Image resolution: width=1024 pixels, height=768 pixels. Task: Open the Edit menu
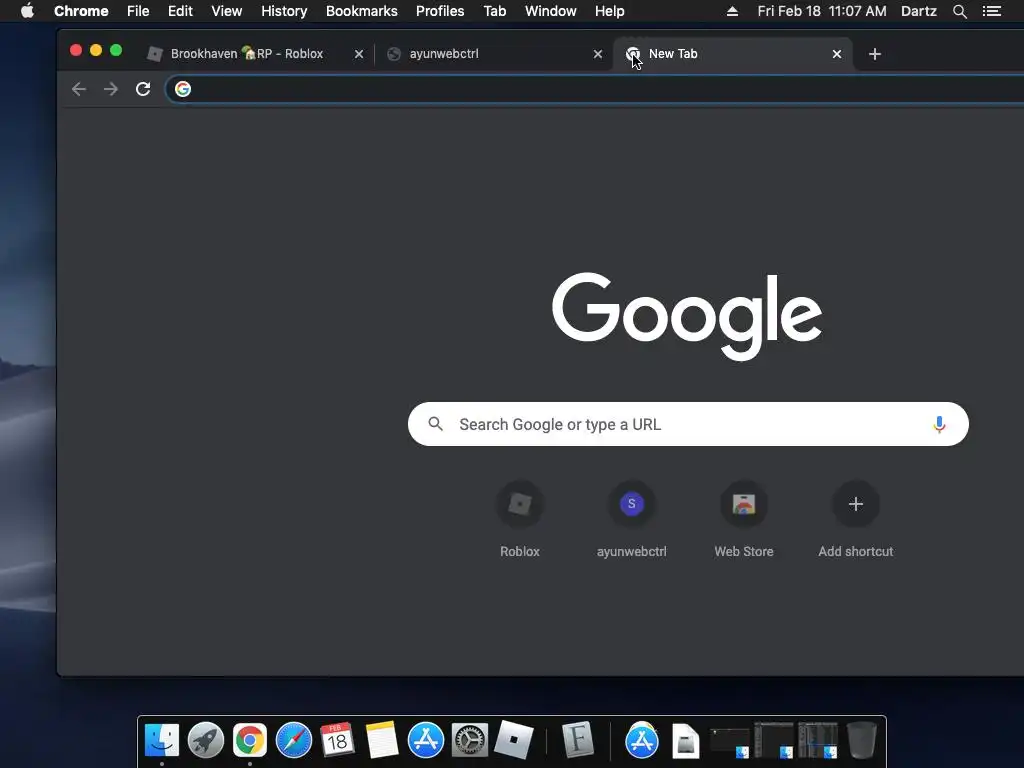point(180,11)
